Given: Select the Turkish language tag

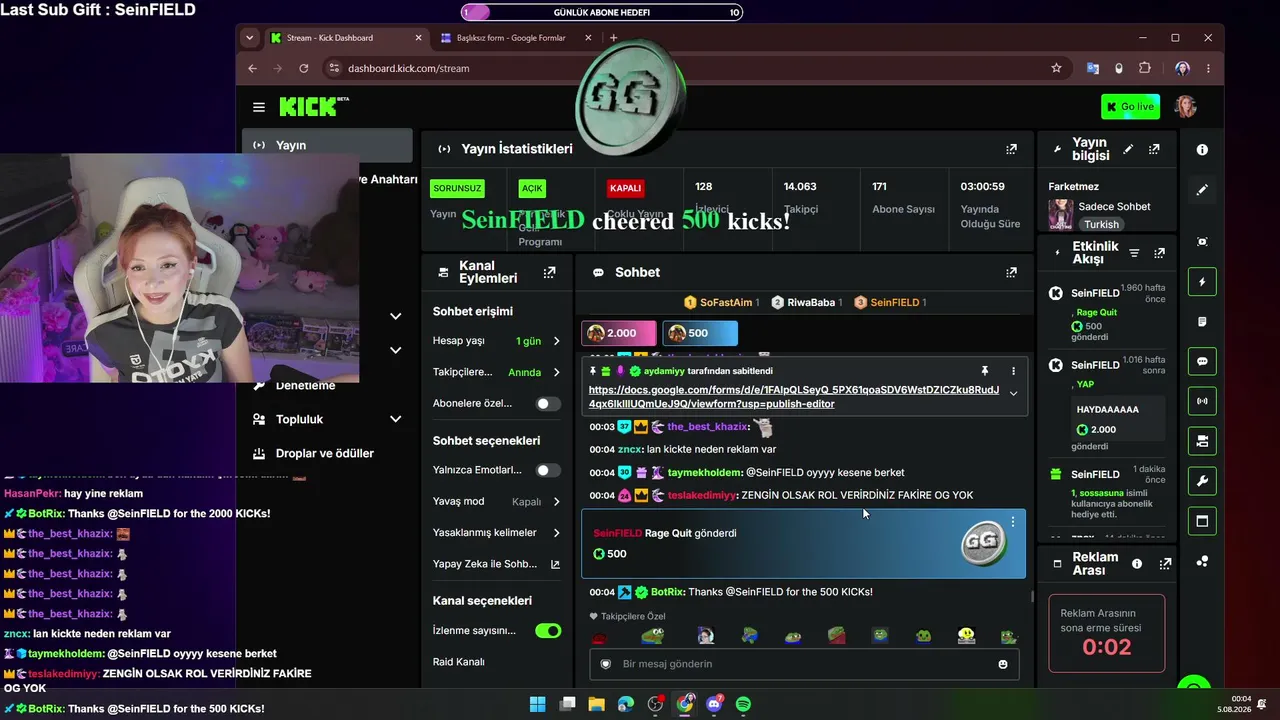Looking at the screenshot, I should (x=1101, y=225).
